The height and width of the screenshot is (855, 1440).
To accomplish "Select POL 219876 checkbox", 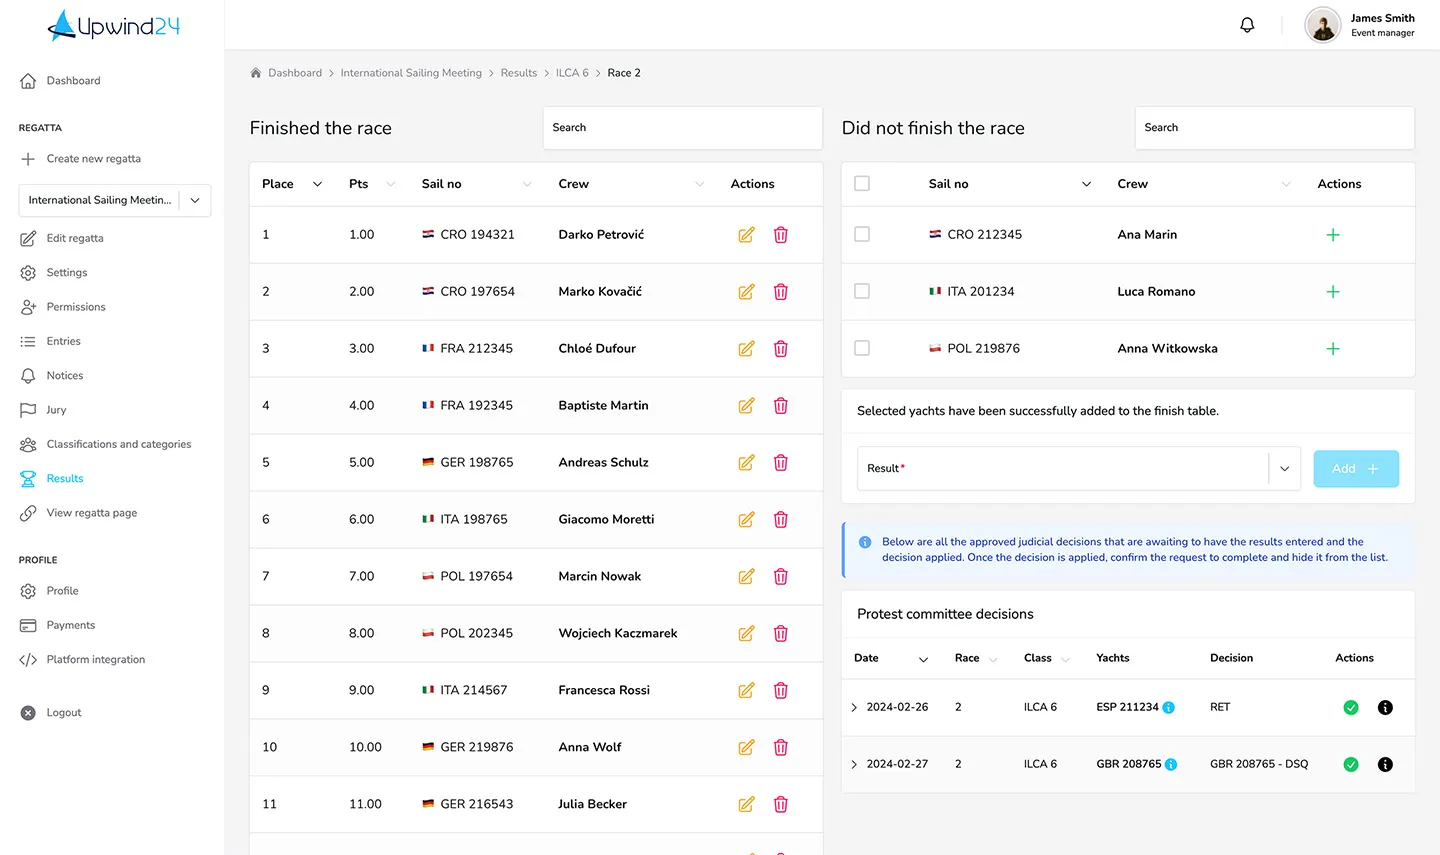I will click(x=862, y=348).
